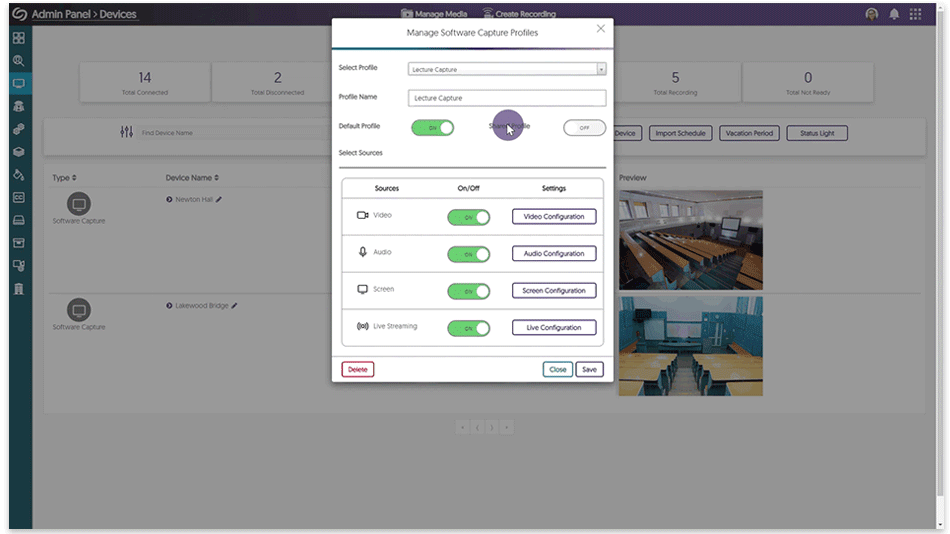950x534 pixels.
Task: Click the Total Not Ready stat card
Action: tap(808, 82)
